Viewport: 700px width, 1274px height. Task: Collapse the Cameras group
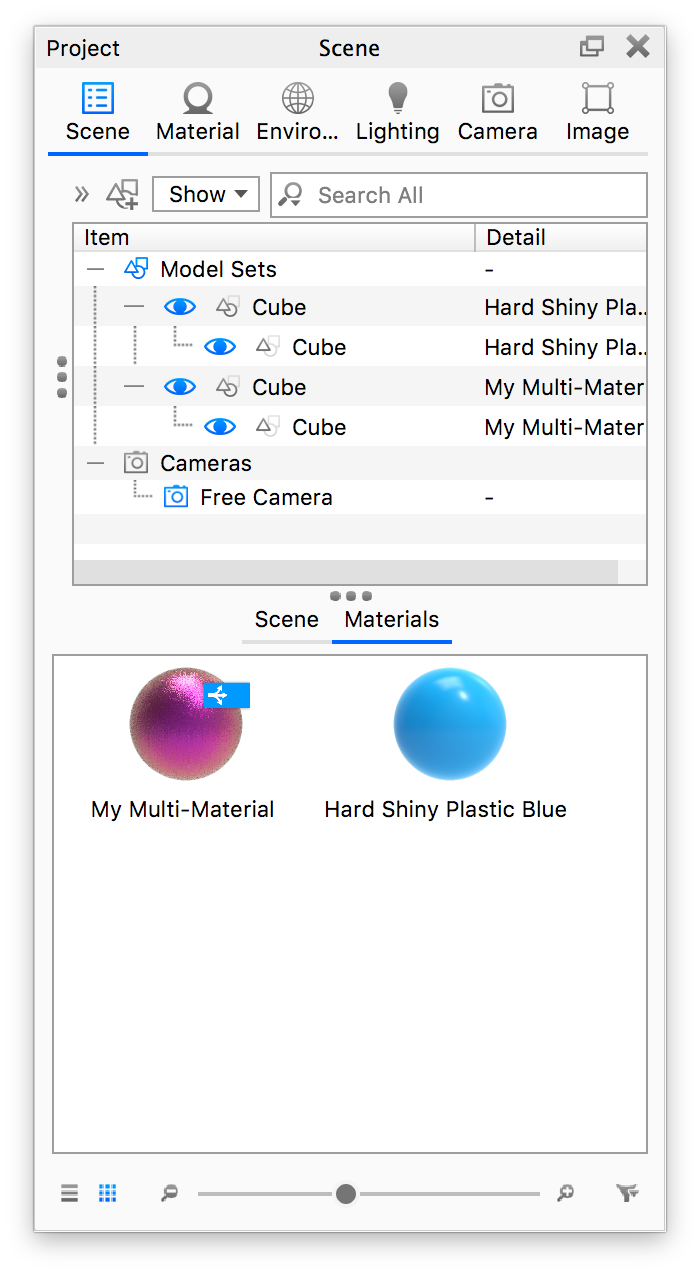pos(96,462)
